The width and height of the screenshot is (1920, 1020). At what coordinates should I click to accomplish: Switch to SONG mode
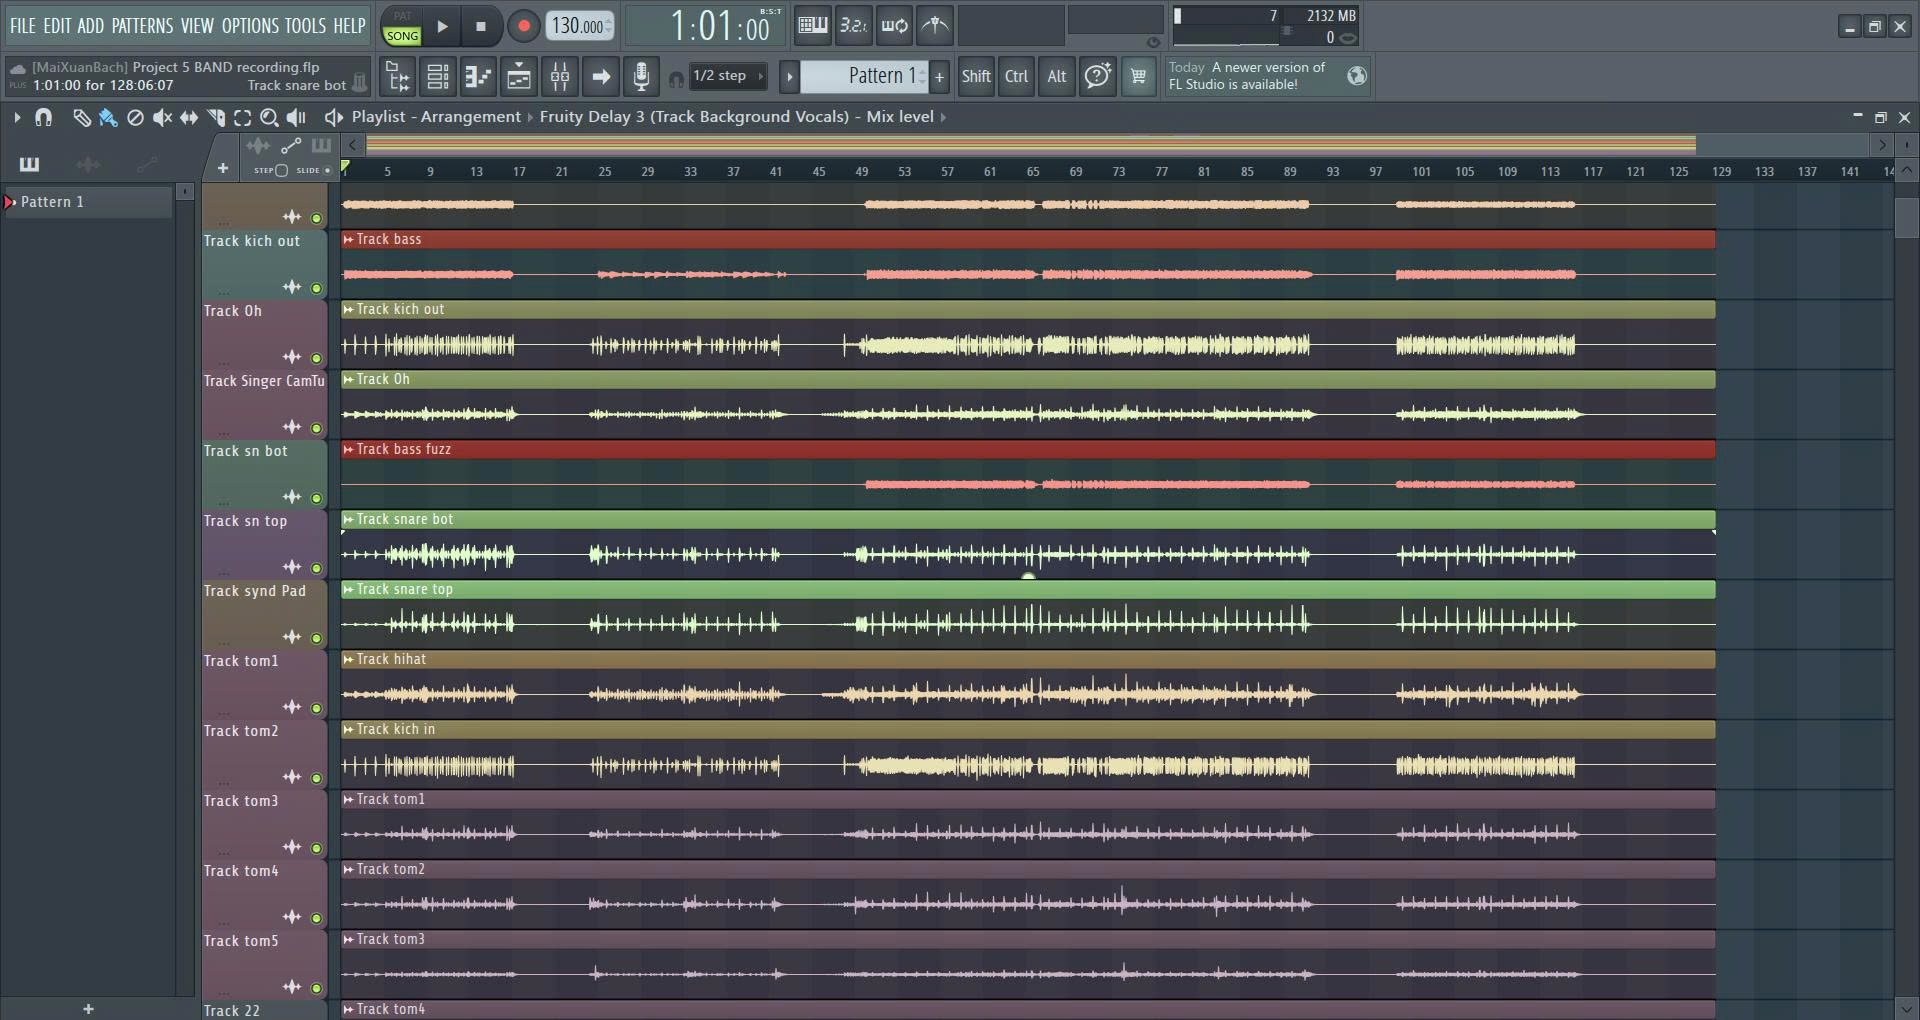[402, 36]
